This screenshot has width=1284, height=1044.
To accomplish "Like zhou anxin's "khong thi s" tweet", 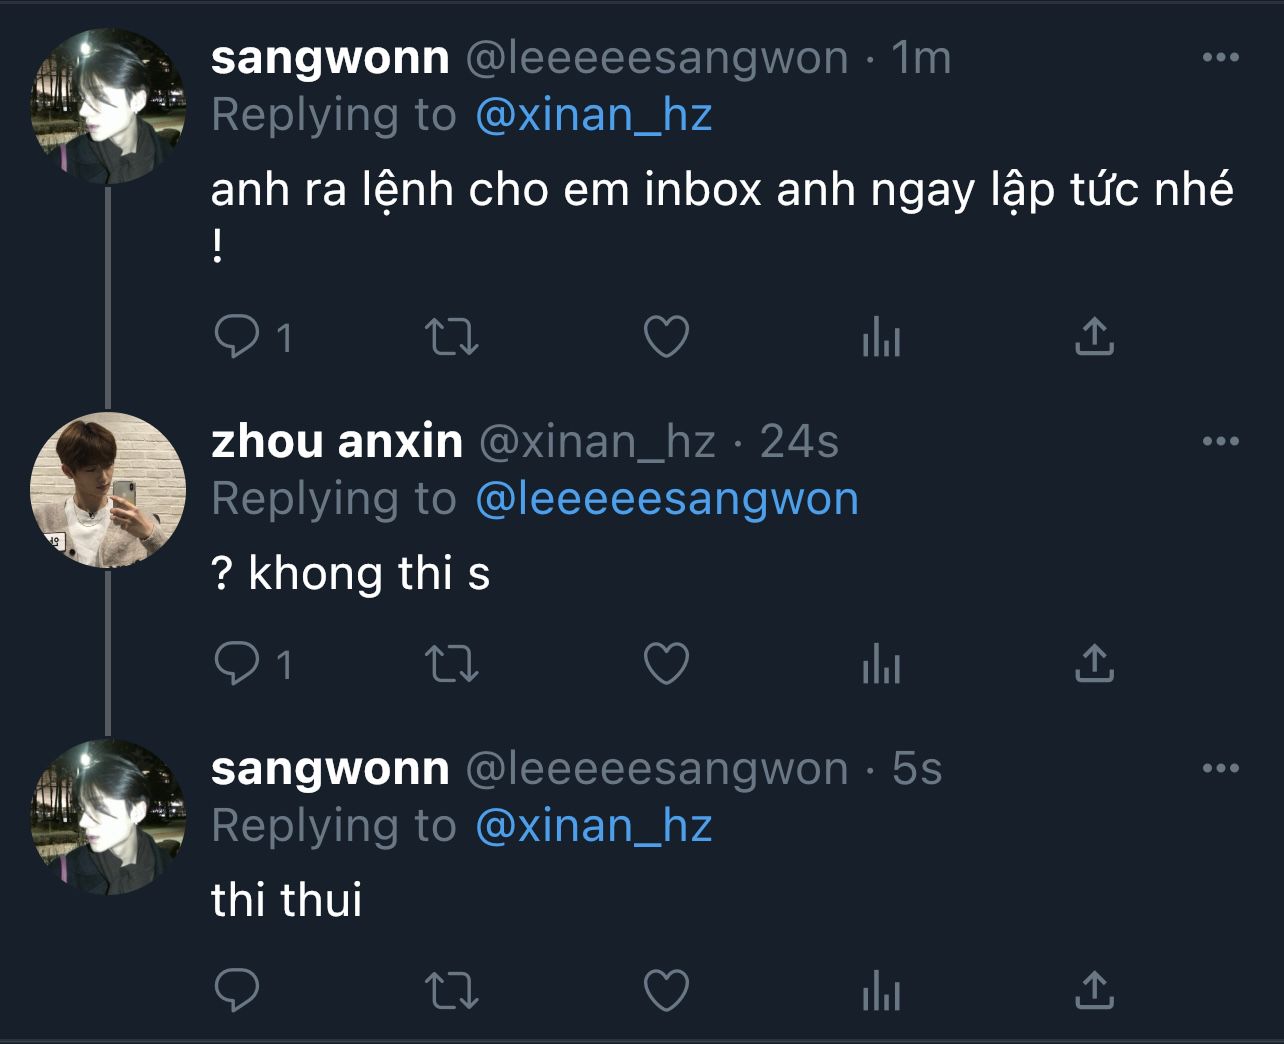I will 666,663.
